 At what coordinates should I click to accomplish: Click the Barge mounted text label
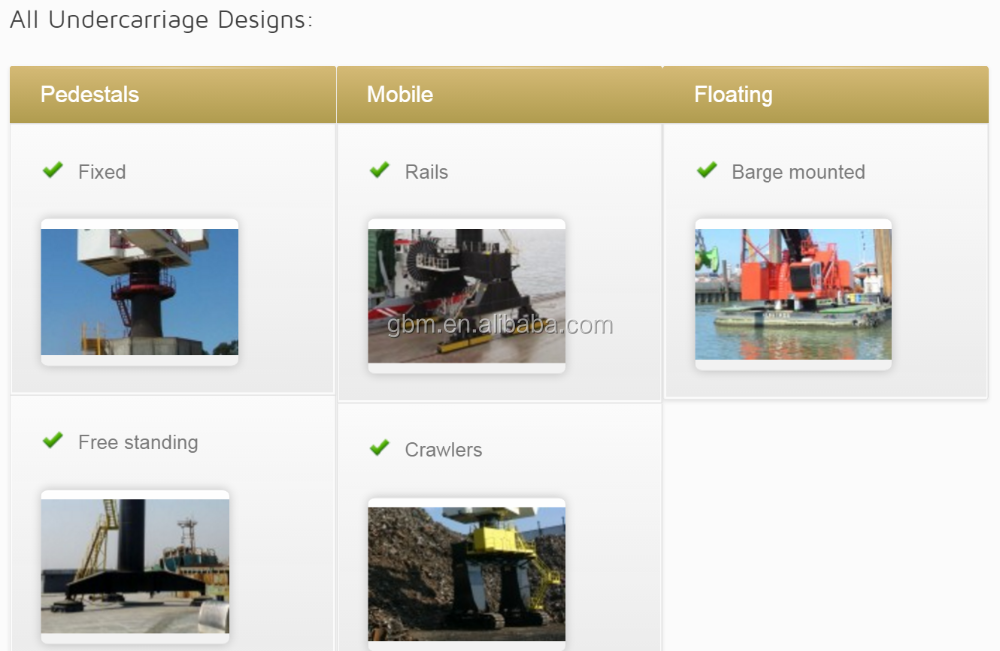798,172
